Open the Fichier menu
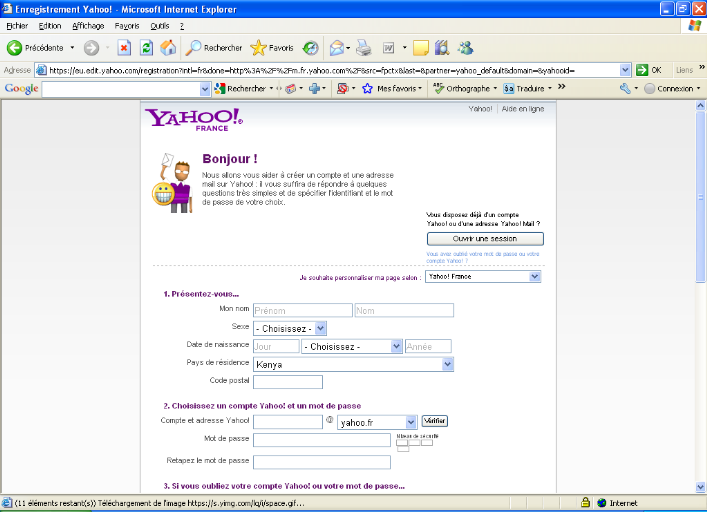Viewport: 707px width, 512px height. [17, 26]
